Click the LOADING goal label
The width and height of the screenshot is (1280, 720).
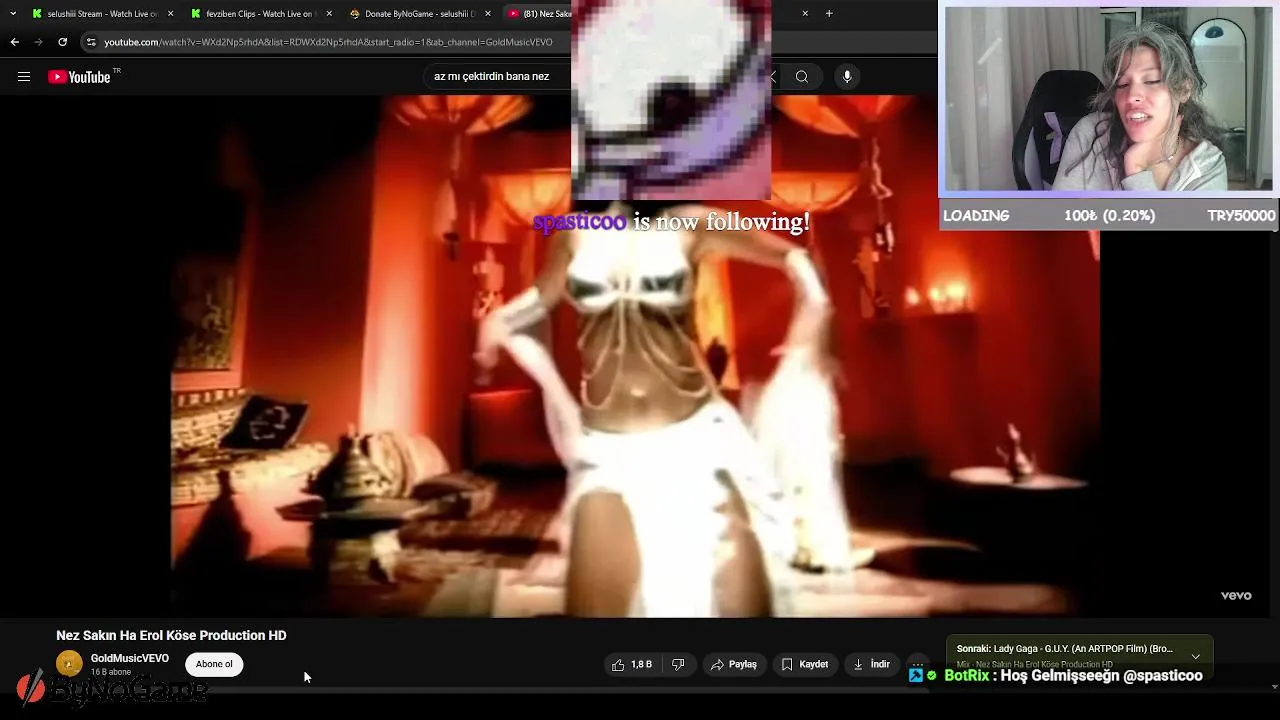point(976,216)
